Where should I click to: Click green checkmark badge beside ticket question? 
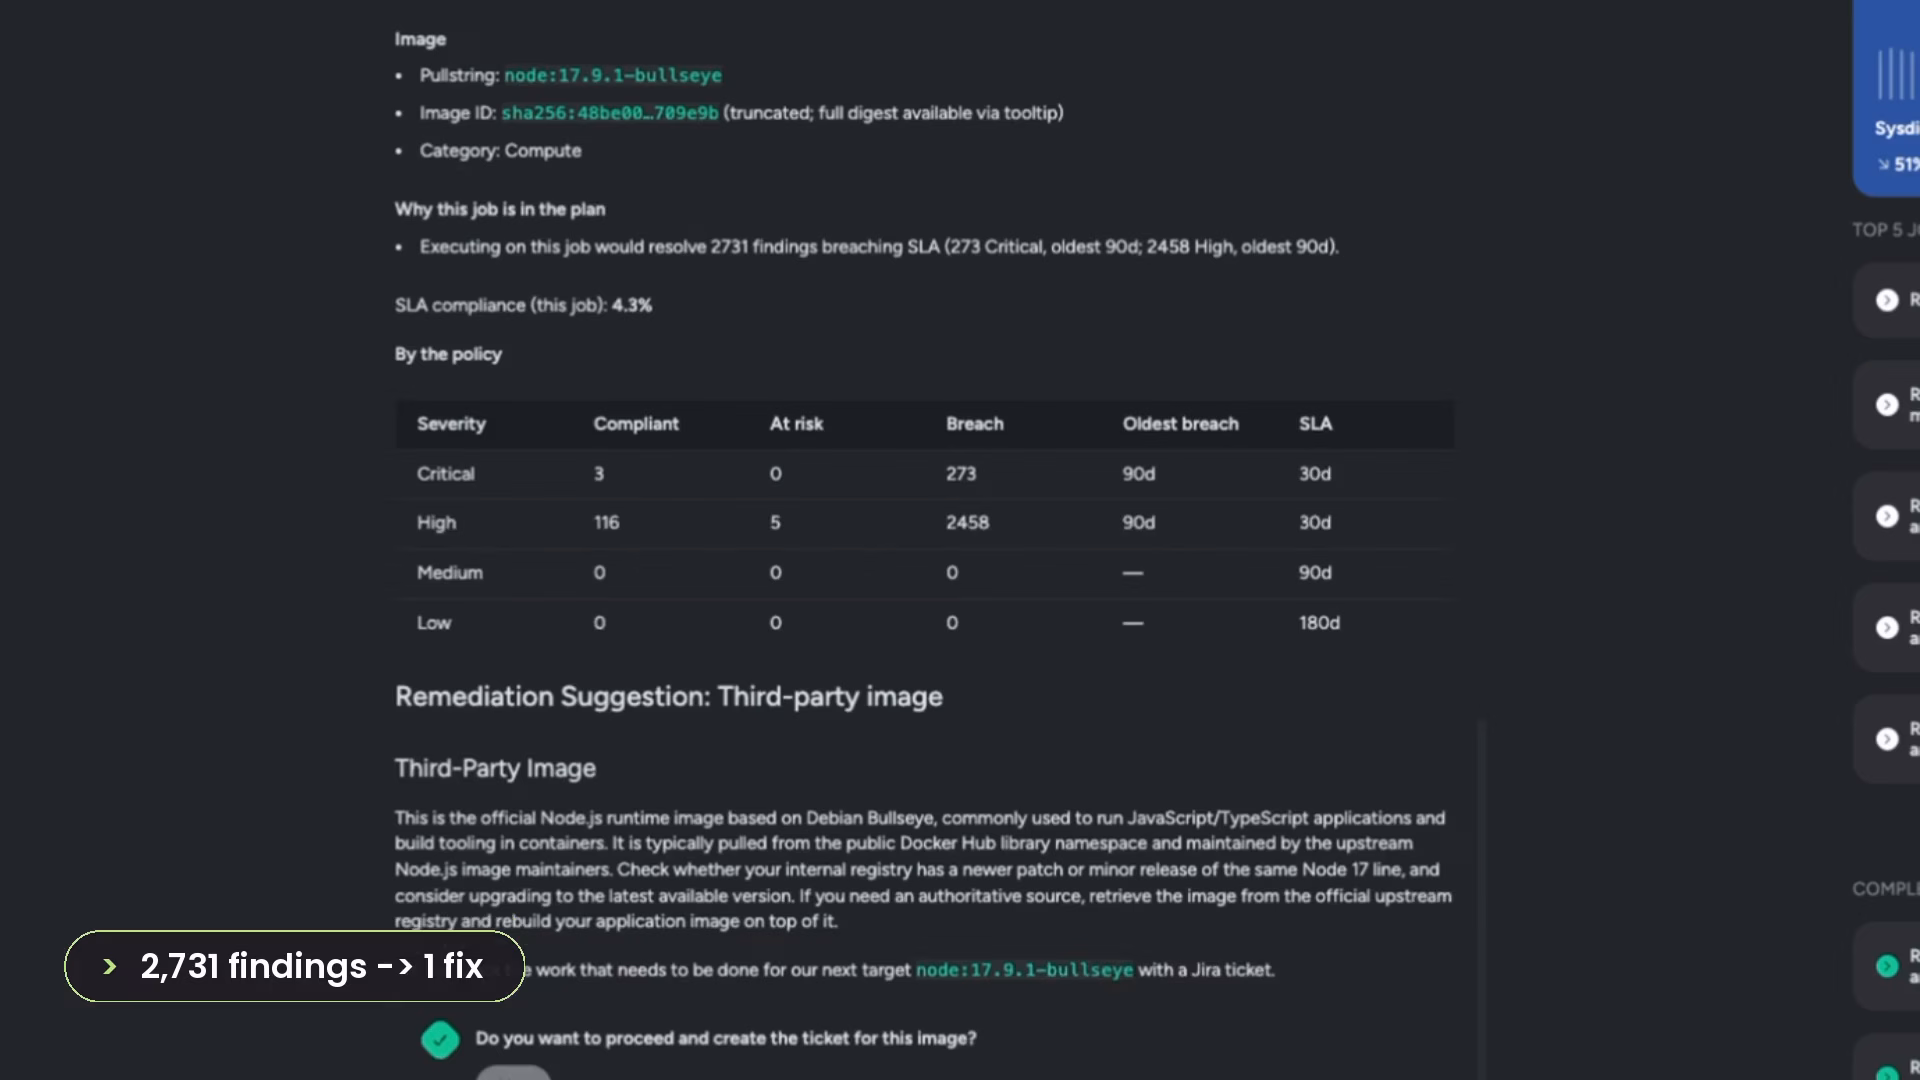(440, 1039)
